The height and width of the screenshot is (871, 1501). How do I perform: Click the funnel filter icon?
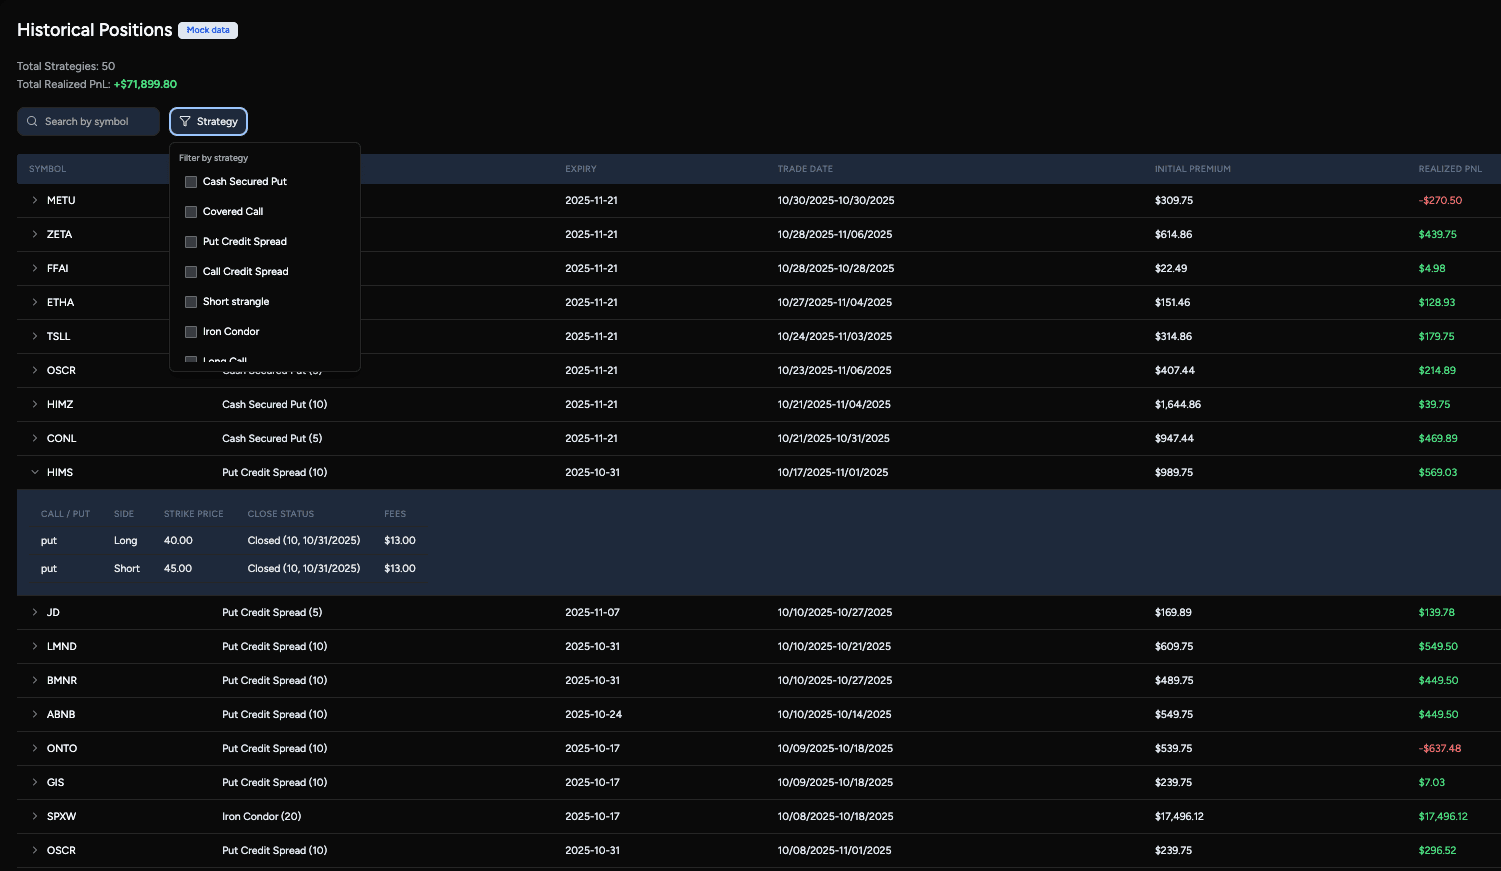(x=185, y=122)
